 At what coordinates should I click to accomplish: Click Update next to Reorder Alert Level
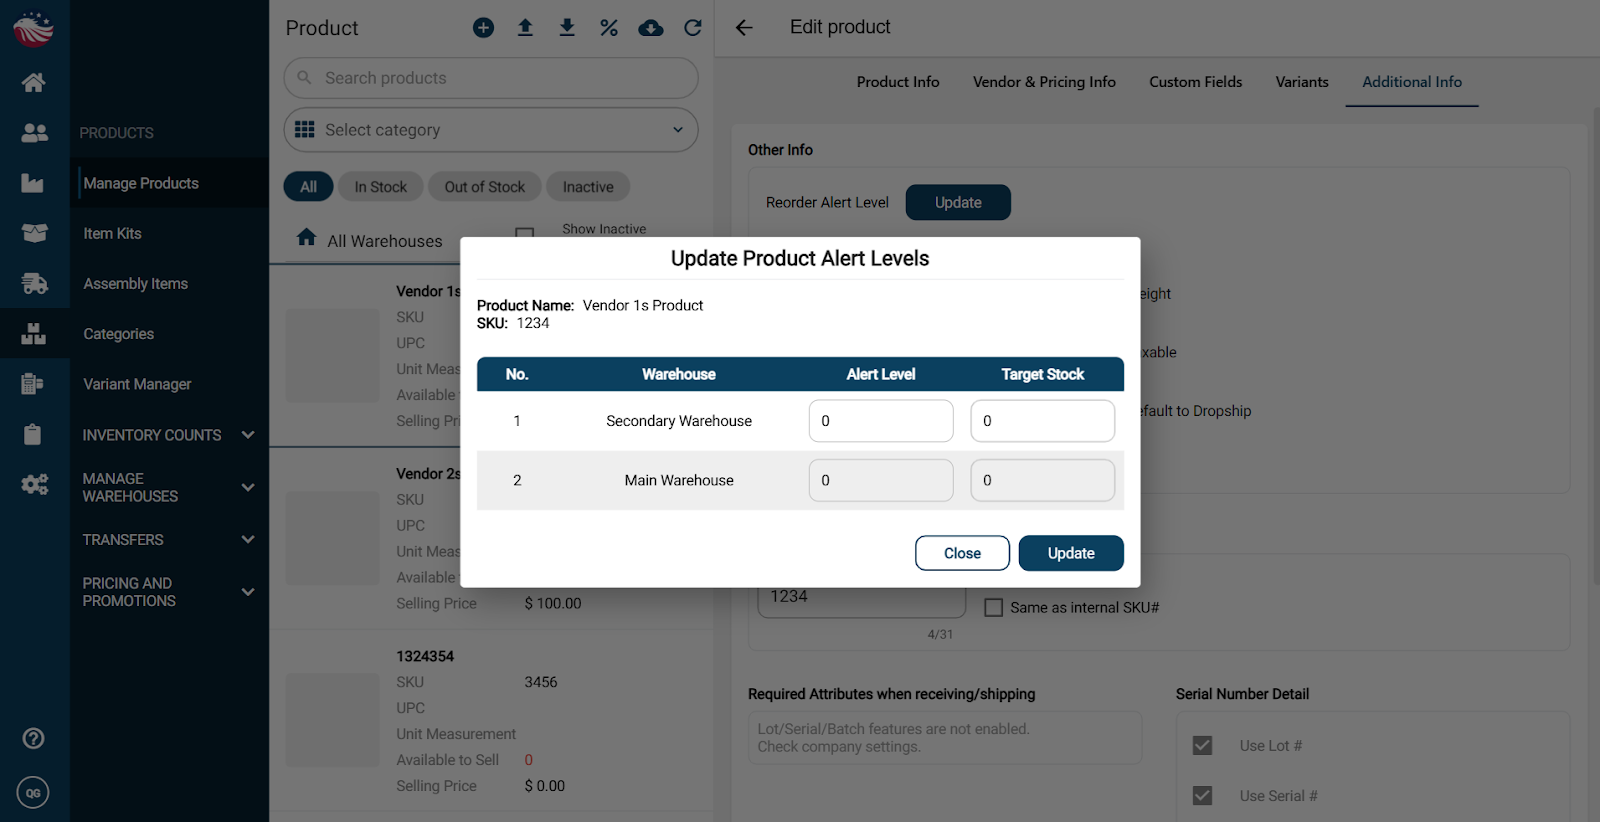coord(958,202)
